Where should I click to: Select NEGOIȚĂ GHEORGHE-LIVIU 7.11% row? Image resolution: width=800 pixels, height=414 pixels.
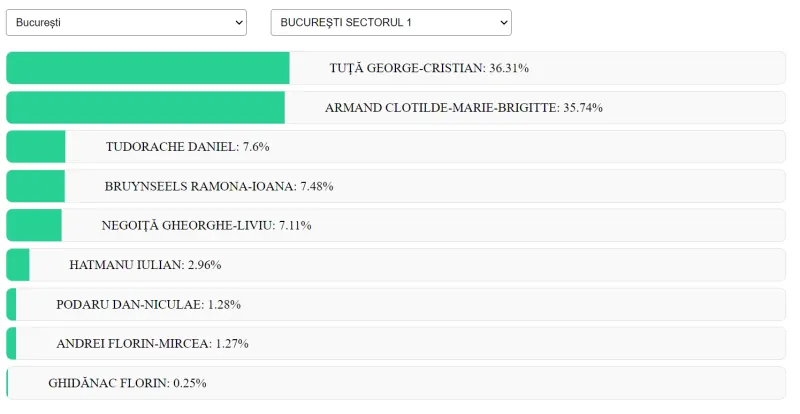coord(396,225)
